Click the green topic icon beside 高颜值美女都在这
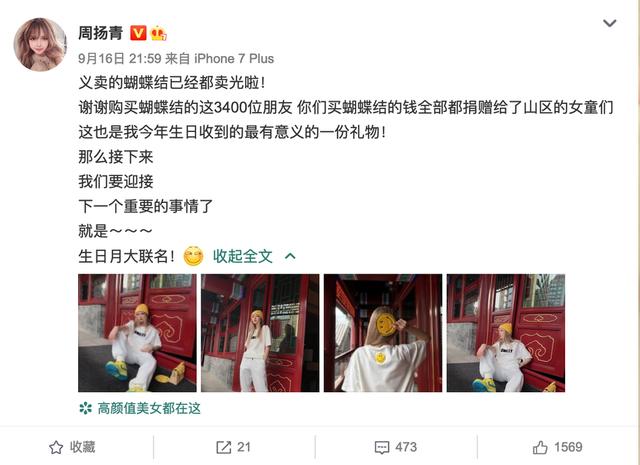The width and height of the screenshot is (640, 465). click(85, 408)
